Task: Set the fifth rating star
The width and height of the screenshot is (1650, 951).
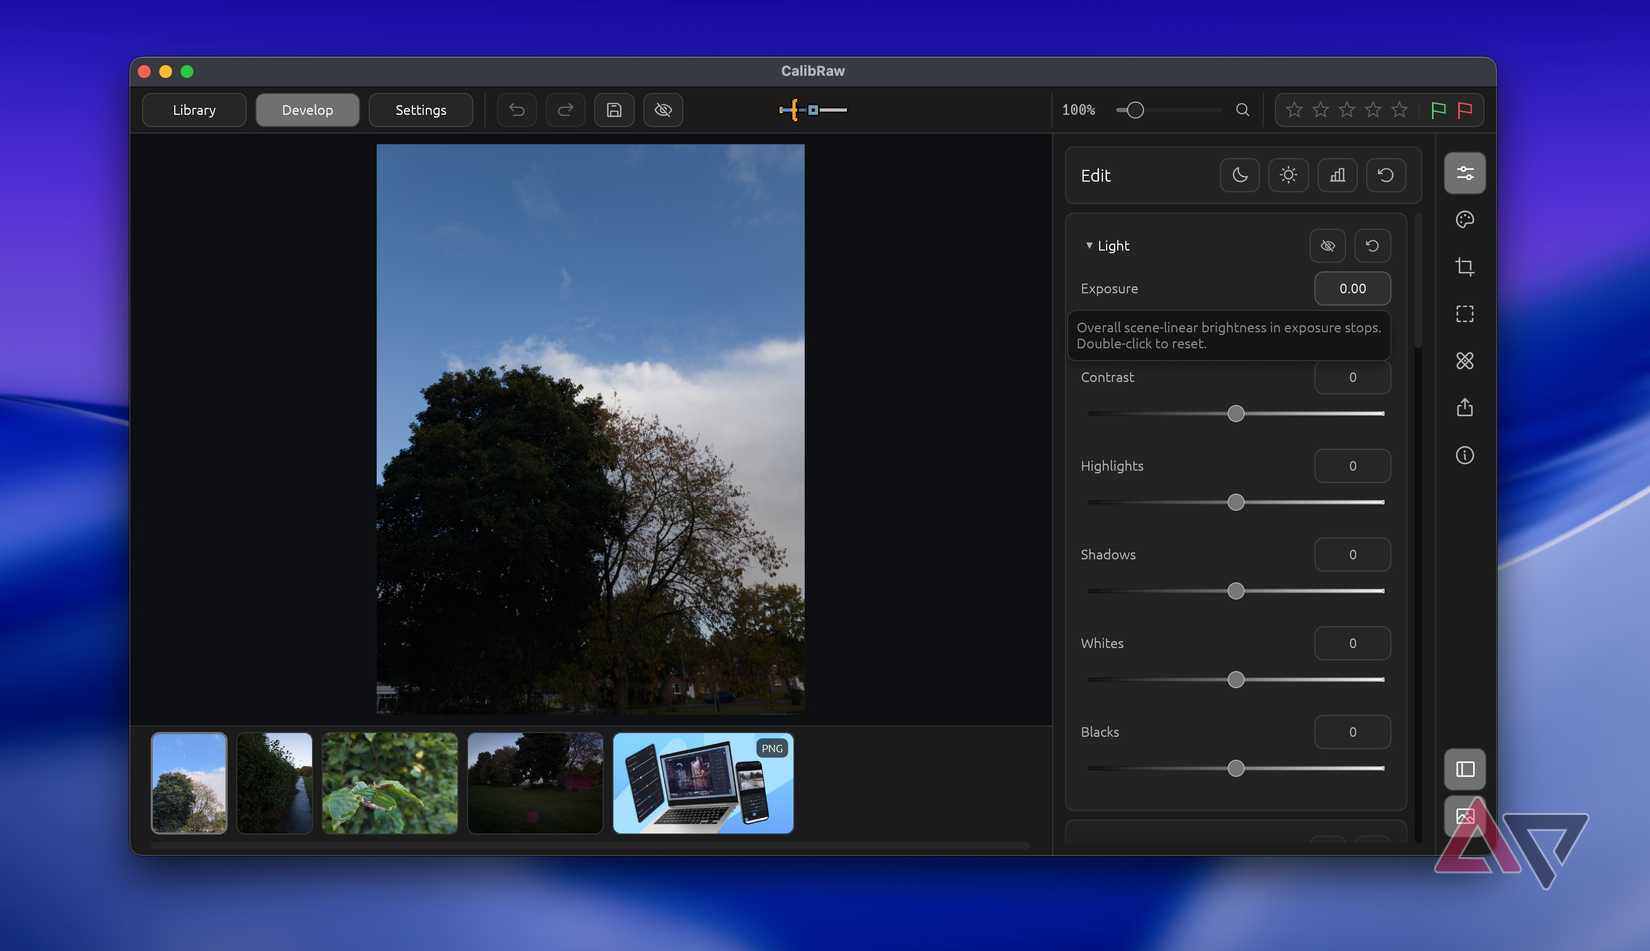Action: (x=1399, y=110)
